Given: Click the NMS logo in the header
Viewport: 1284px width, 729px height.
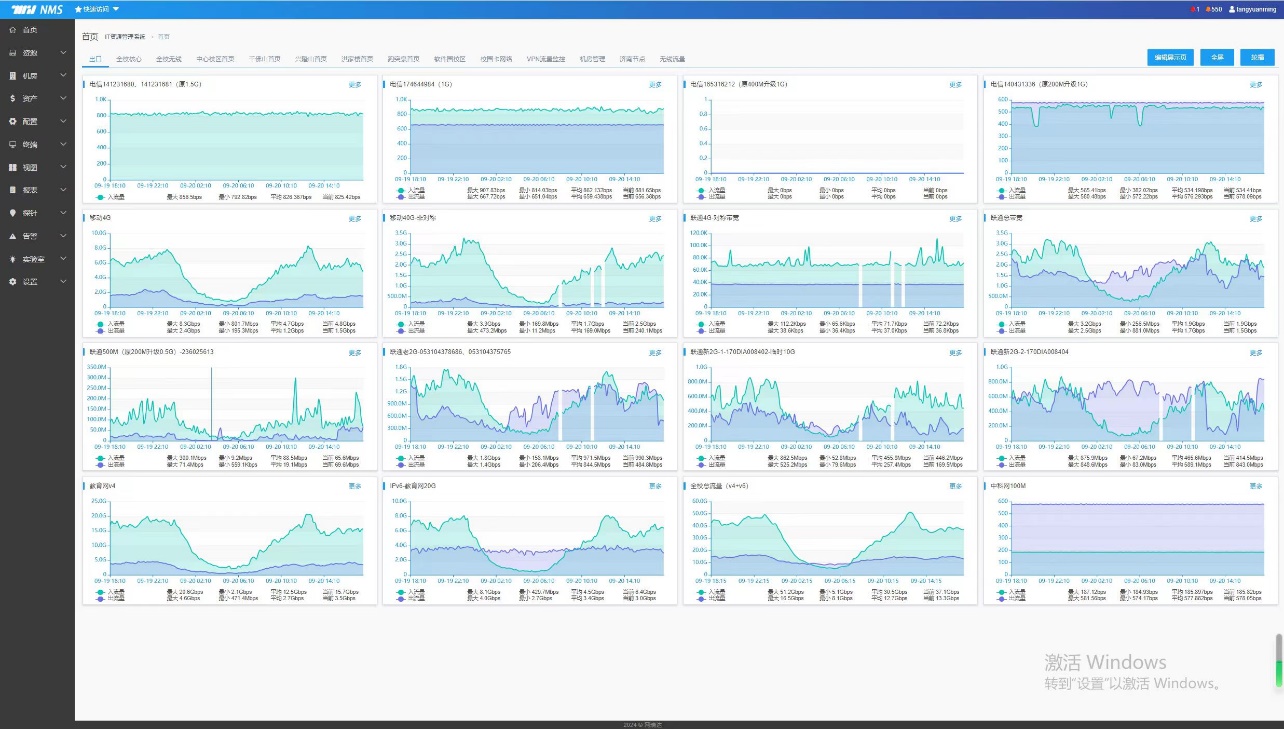Looking at the screenshot, I should (36, 9).
